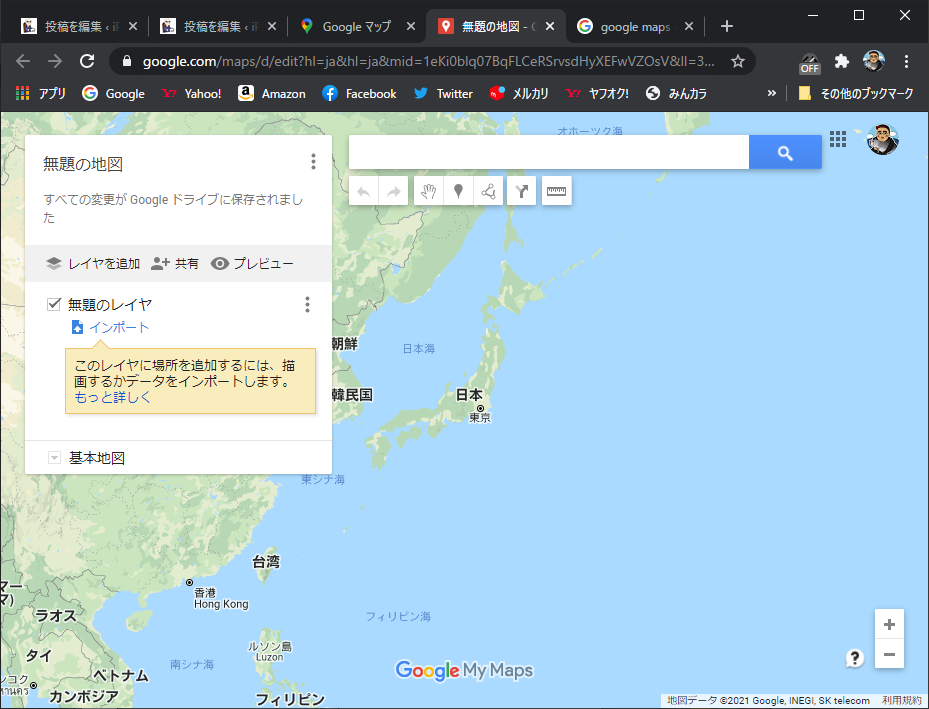Select the draw line tool

pyautogui.click(x=488, y=191)
